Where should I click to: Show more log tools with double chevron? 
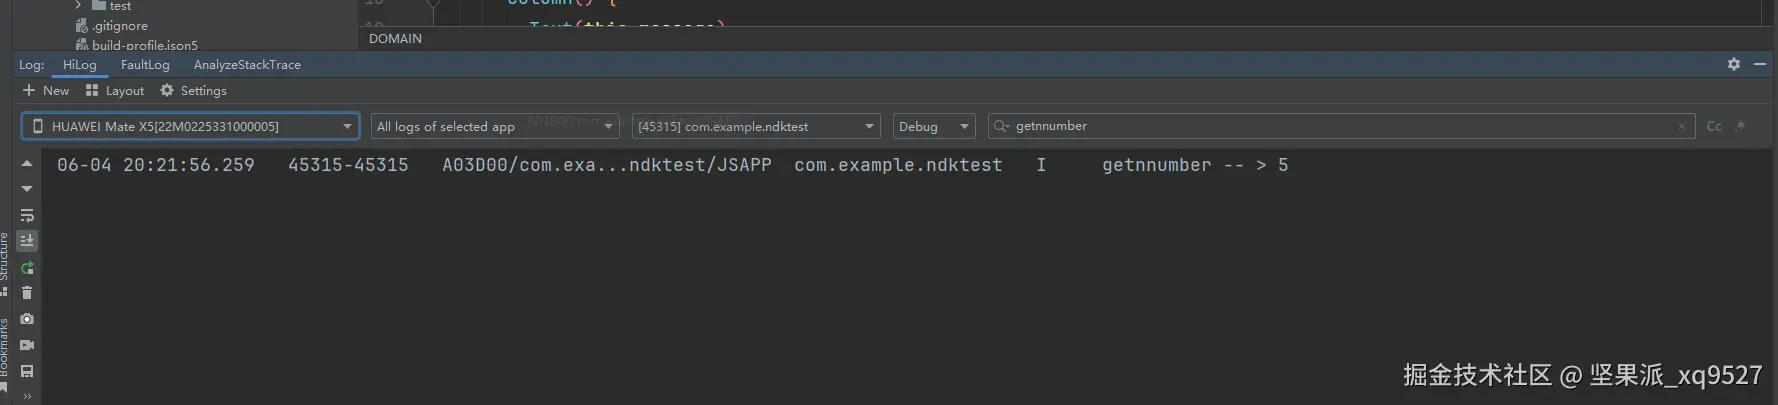(27, 397)
